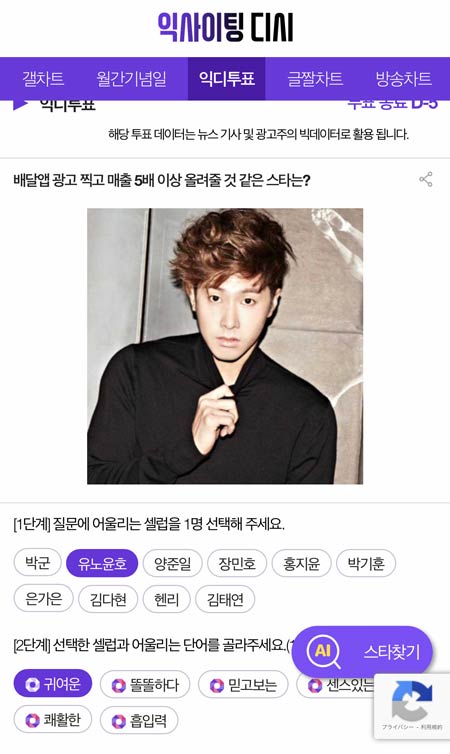Screen dimensions: 450x754
Task: Select the 김태연 option button
Action: pos(225,599)
